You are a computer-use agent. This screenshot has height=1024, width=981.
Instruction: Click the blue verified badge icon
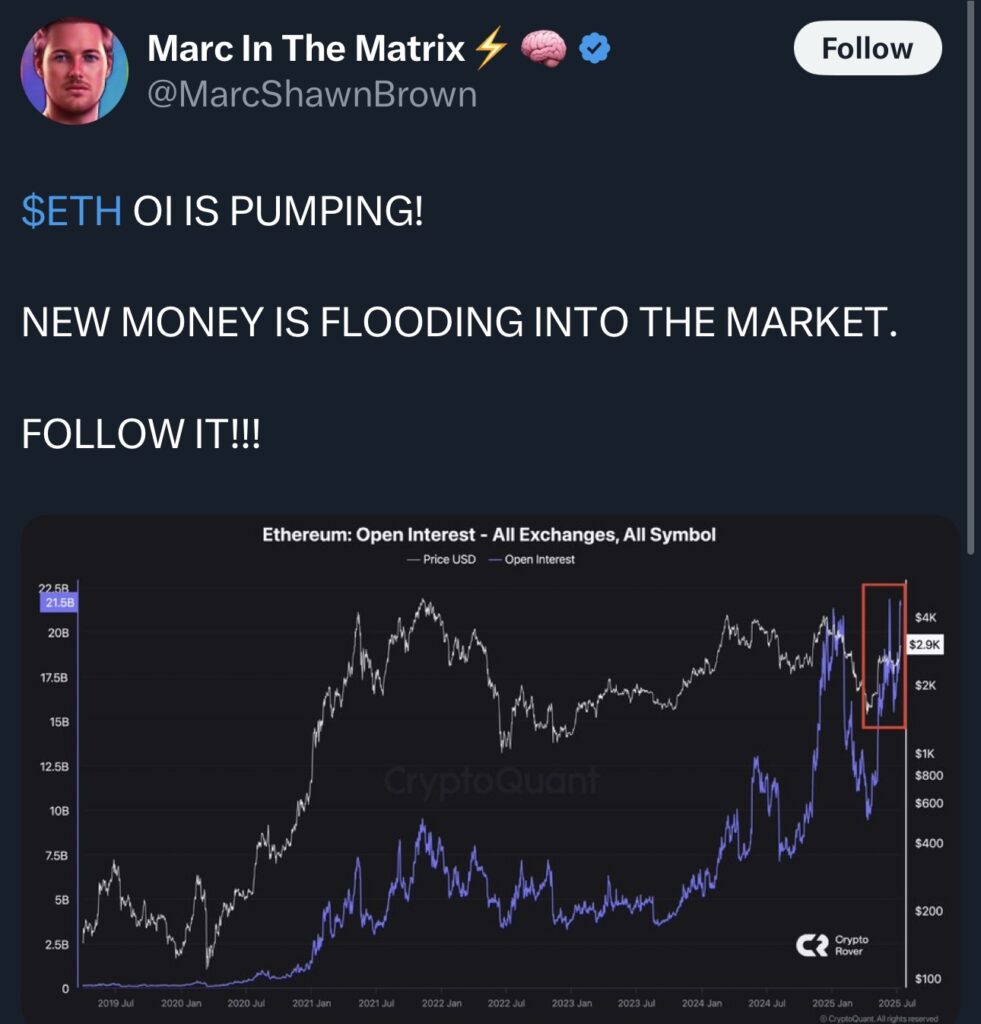point(594,48)
